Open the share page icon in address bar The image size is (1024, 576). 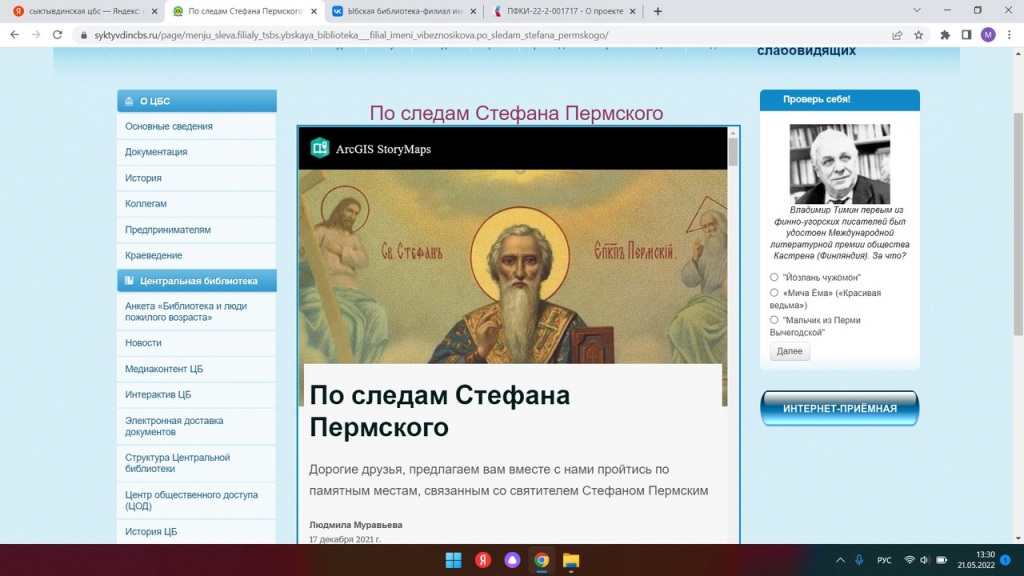point(897,35)
